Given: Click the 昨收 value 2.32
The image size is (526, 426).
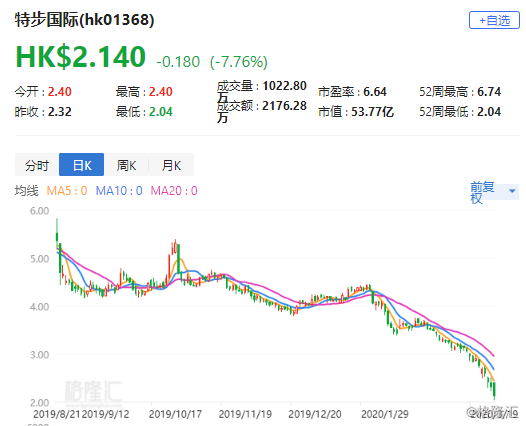Looking at the screenshot, I should coord(59,112).
